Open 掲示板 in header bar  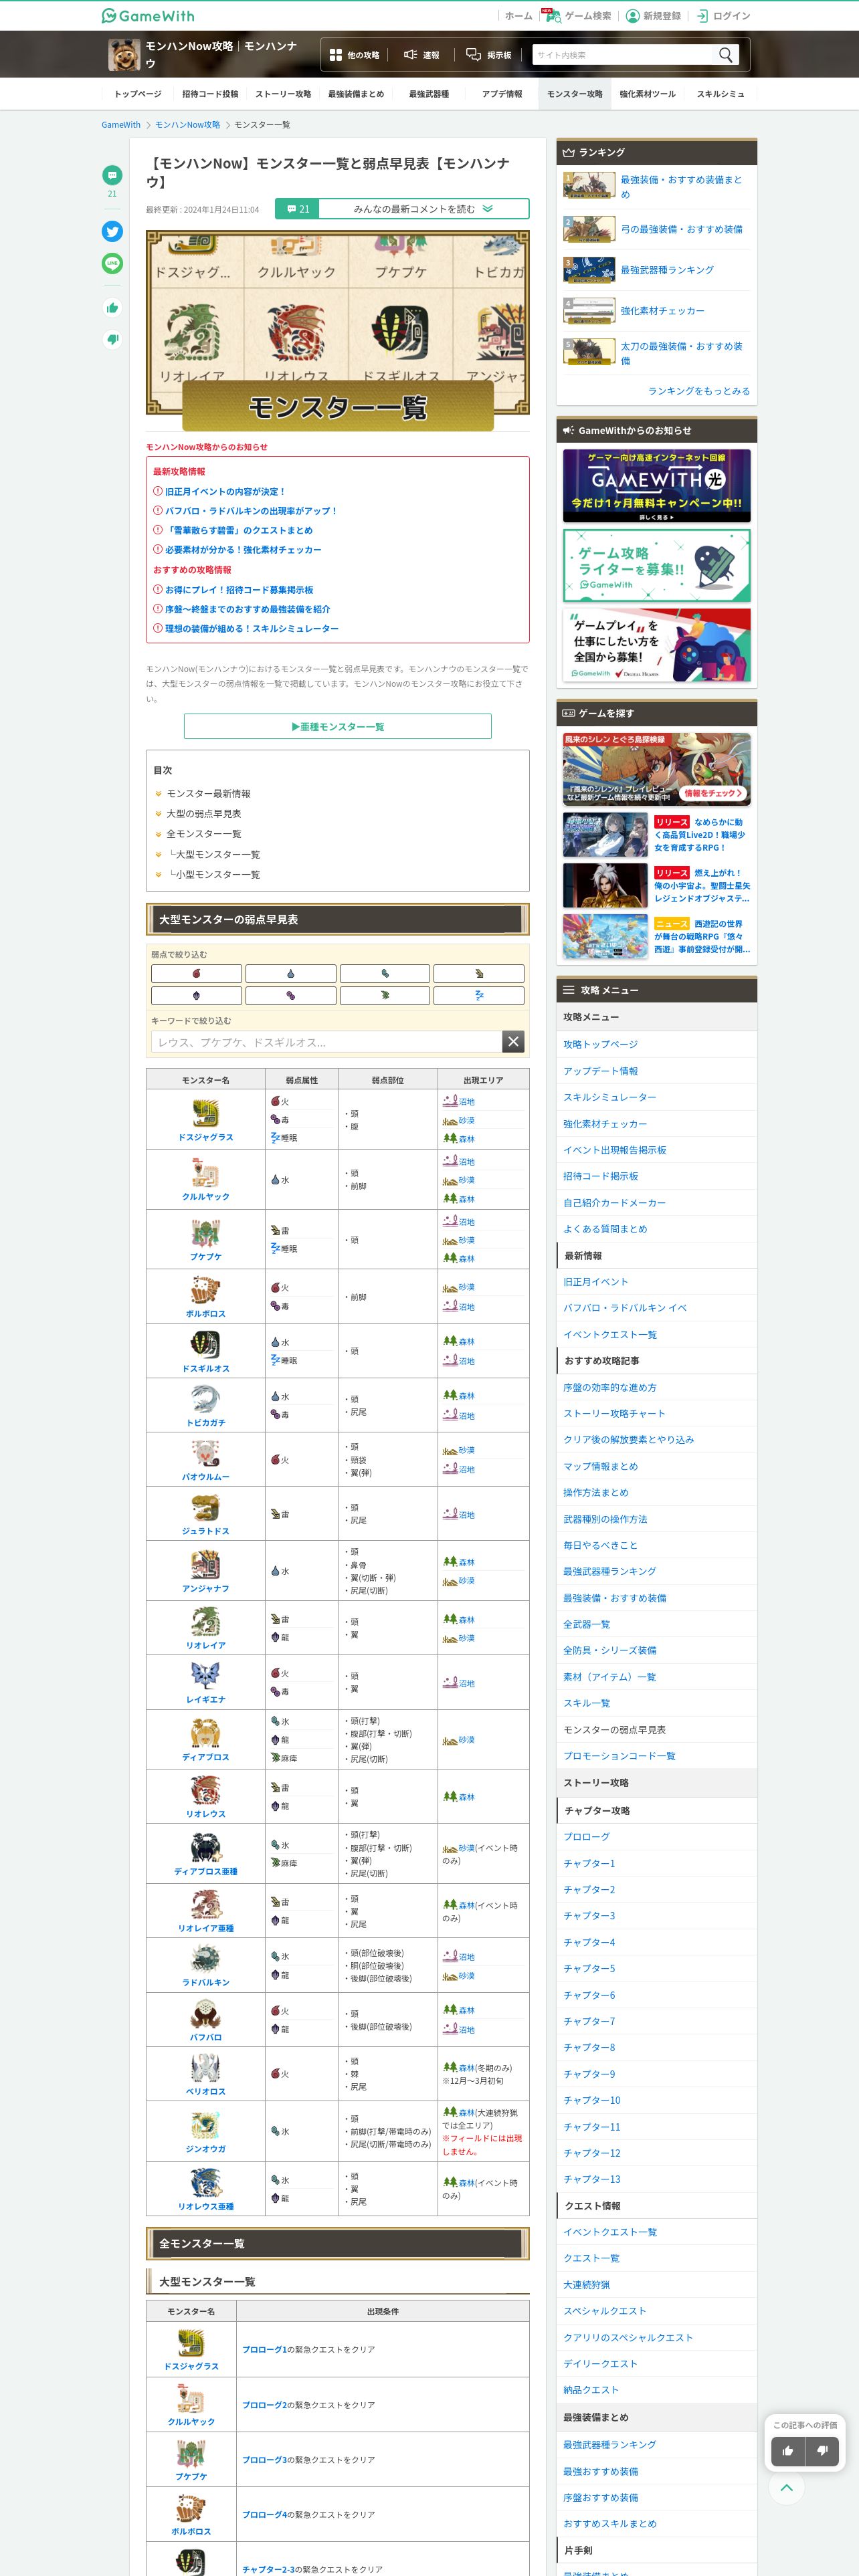[489, 55]
